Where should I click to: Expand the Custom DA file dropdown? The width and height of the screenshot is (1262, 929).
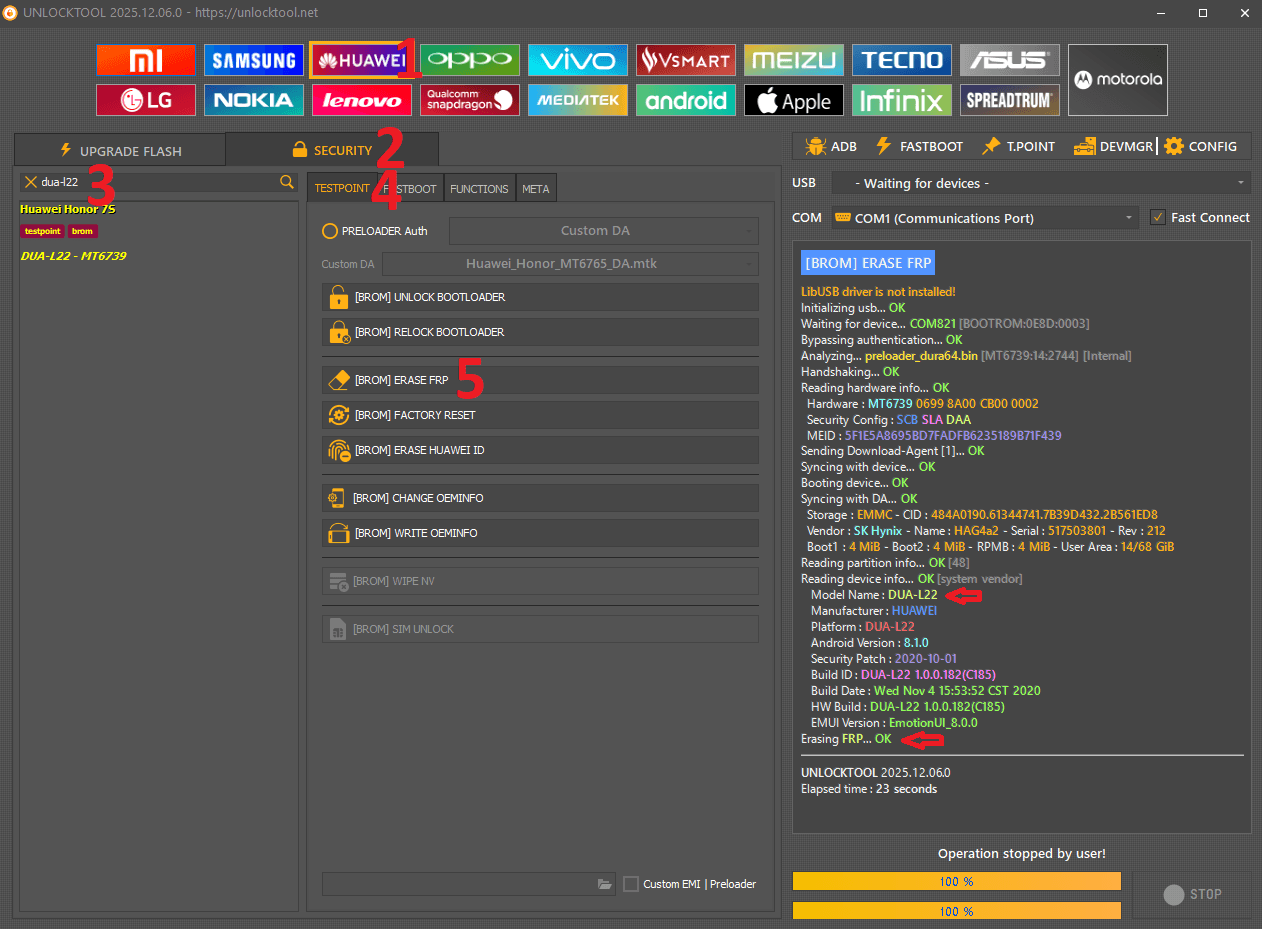pos(570,264)
